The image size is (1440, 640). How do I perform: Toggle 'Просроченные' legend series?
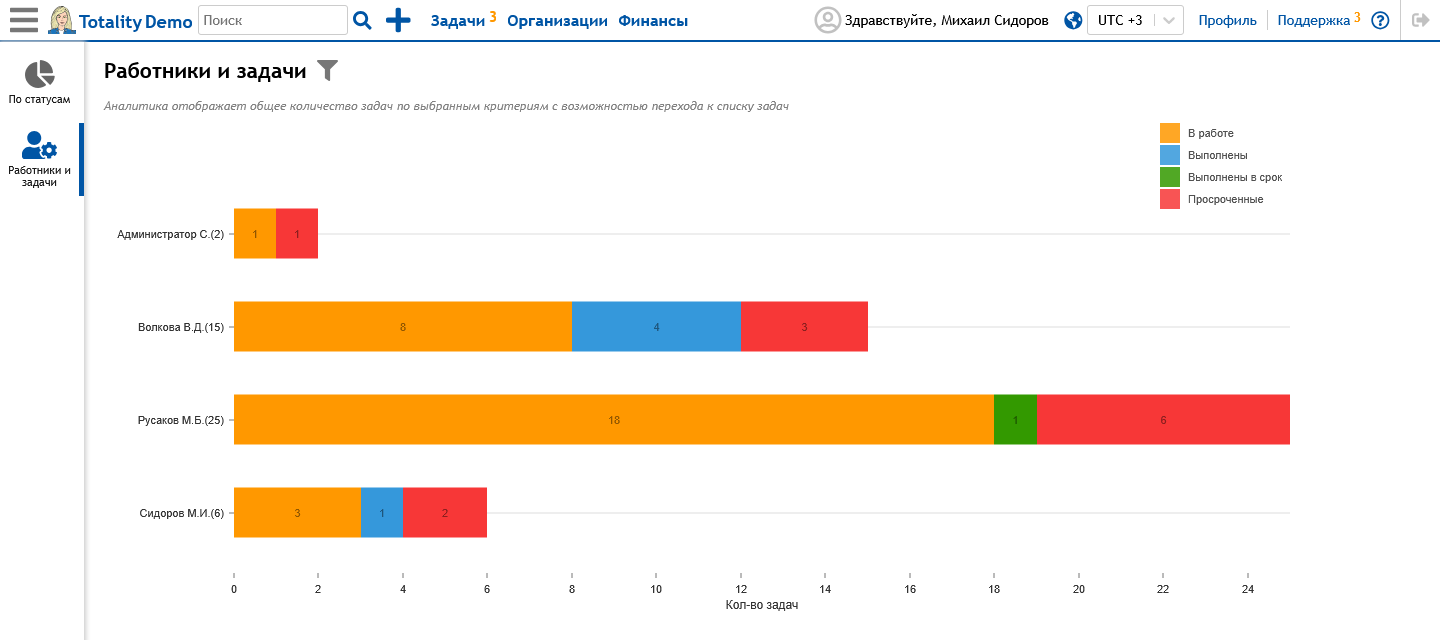pos(1170,199)
